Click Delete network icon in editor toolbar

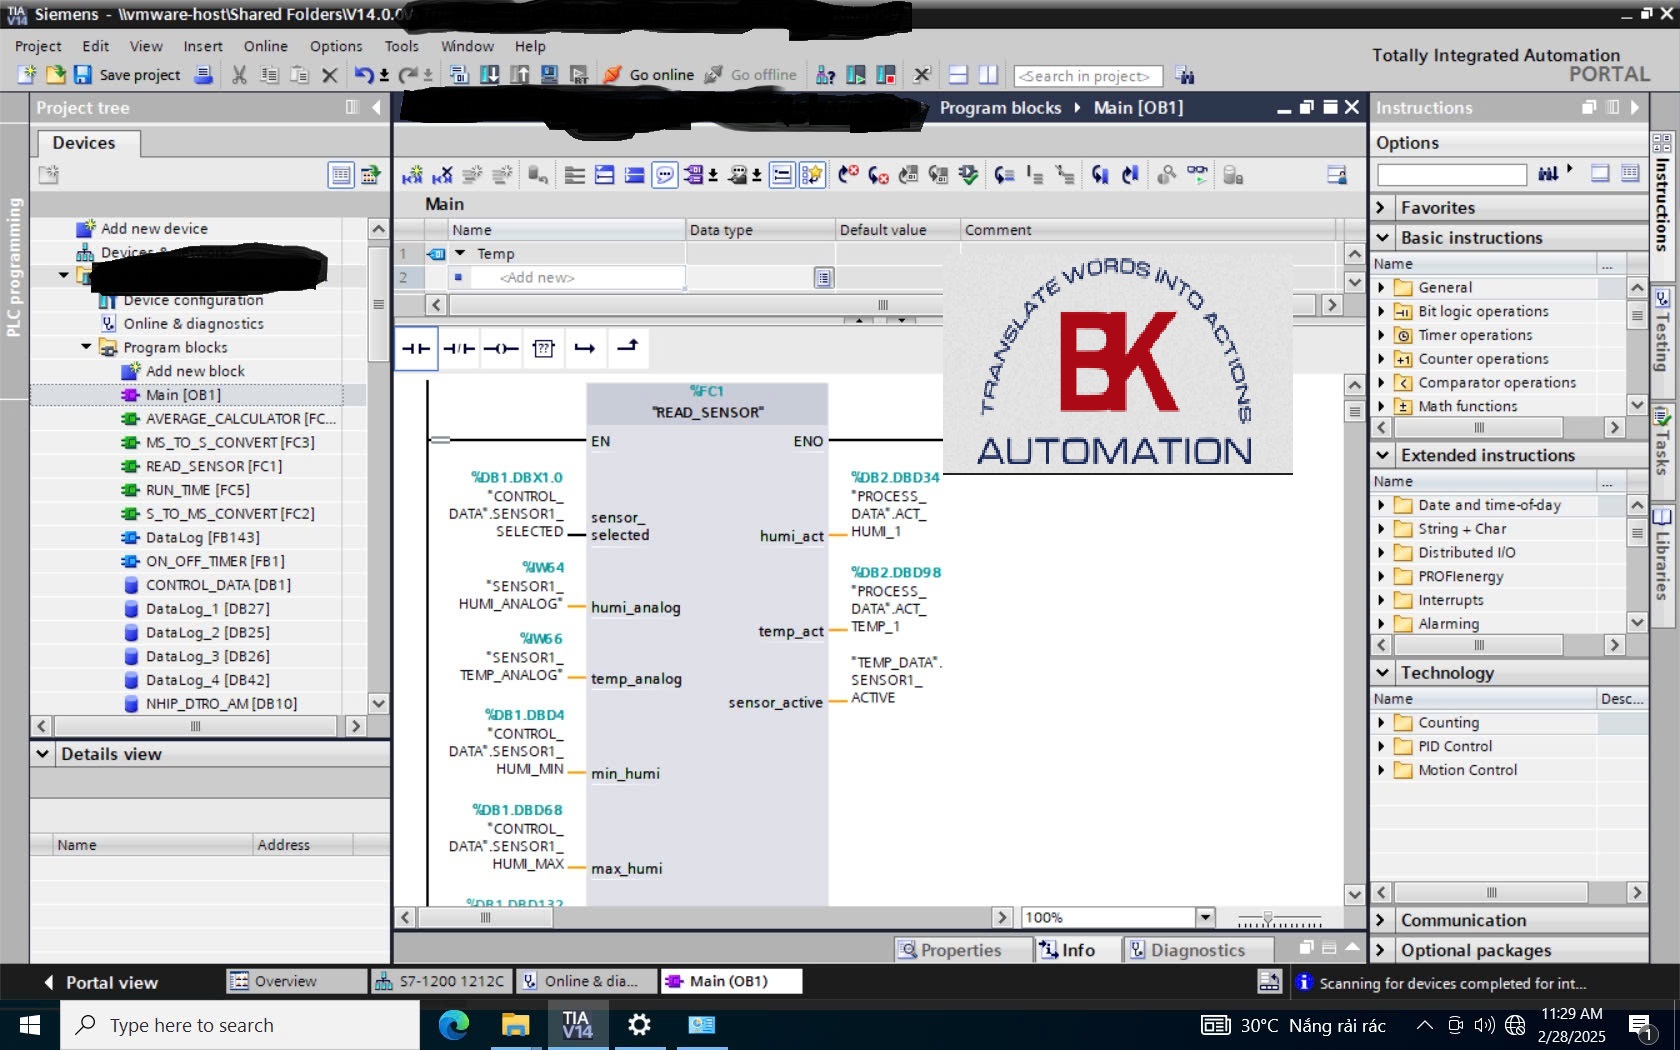[442, 175]
